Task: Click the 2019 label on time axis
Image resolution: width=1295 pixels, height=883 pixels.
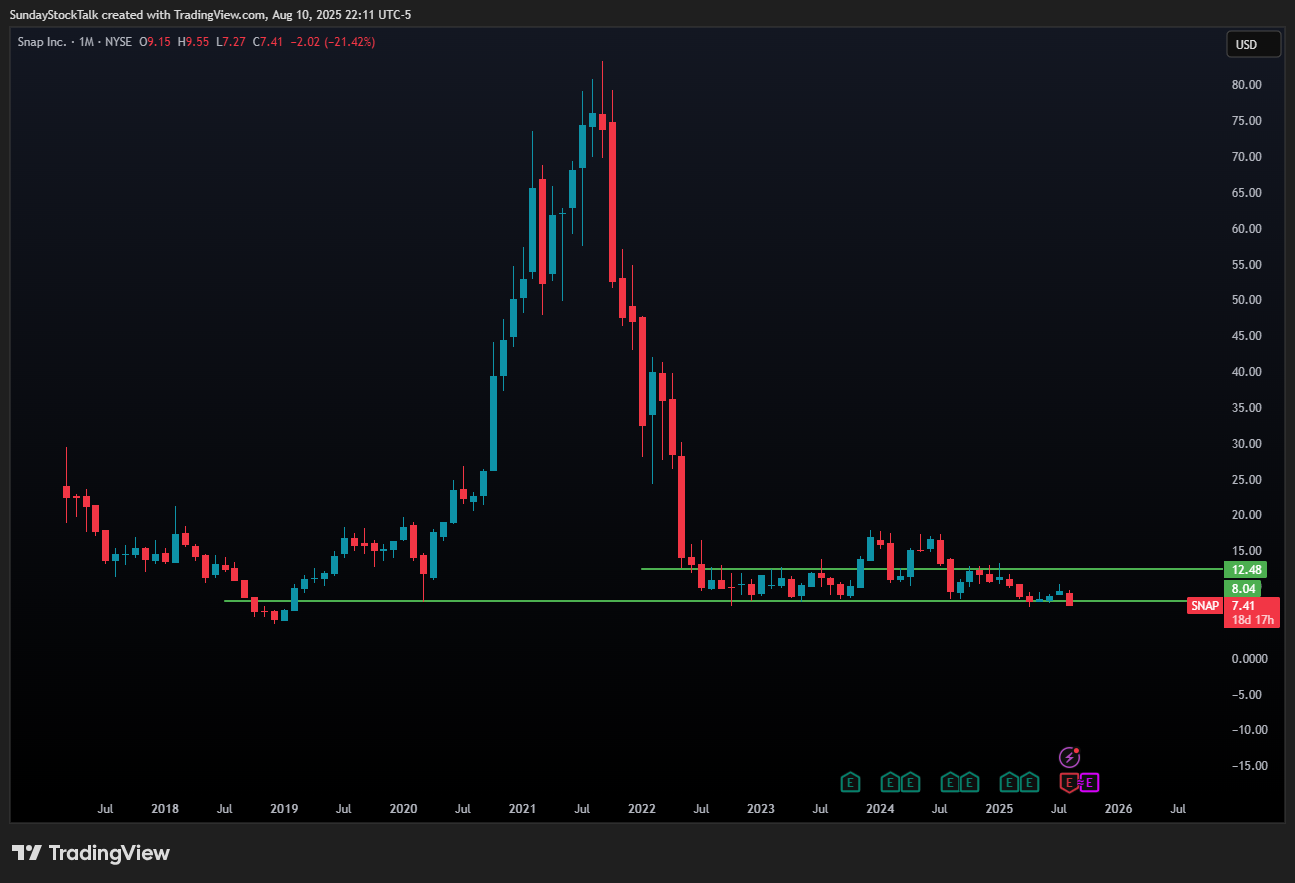Action: (284, 809)
